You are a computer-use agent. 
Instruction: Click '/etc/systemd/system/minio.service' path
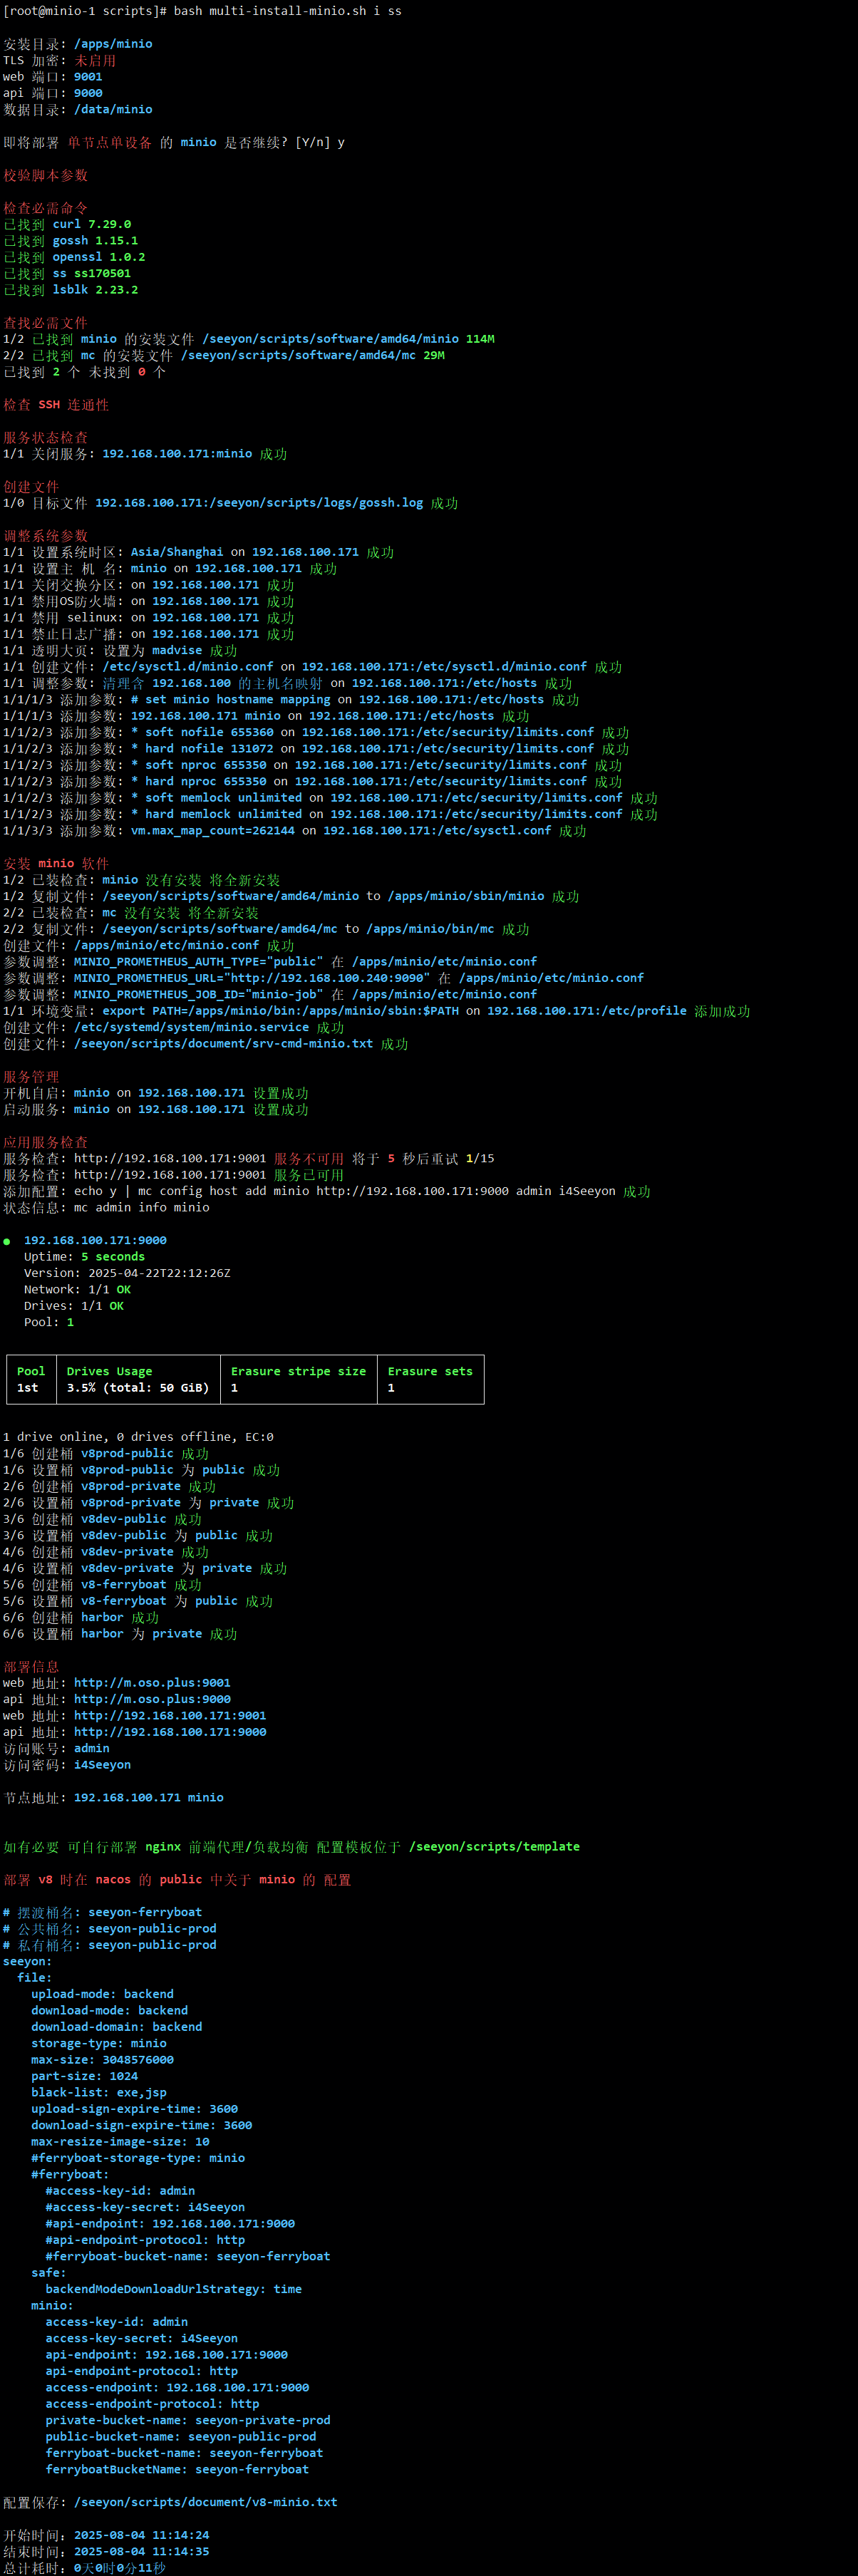click(x=191, y=1027)
